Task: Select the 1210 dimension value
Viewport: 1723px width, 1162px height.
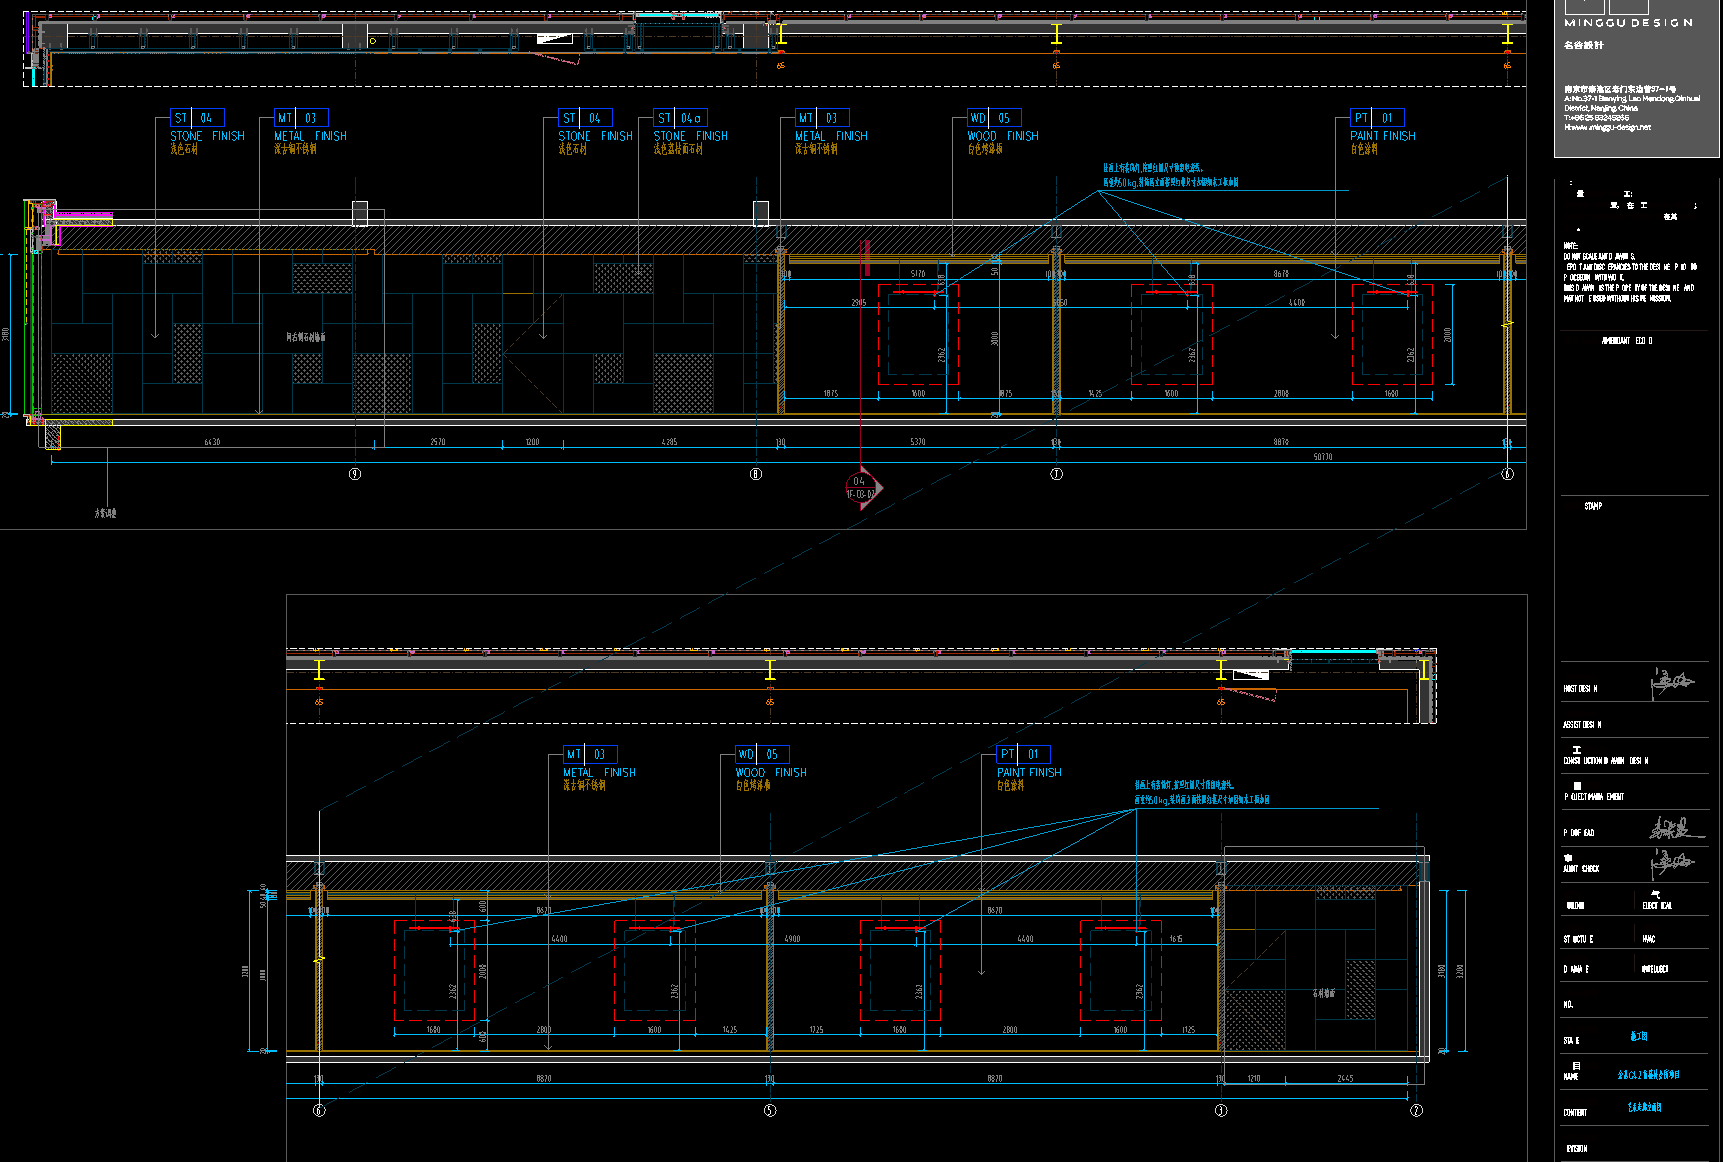Action: [x=1254, y=1079]
